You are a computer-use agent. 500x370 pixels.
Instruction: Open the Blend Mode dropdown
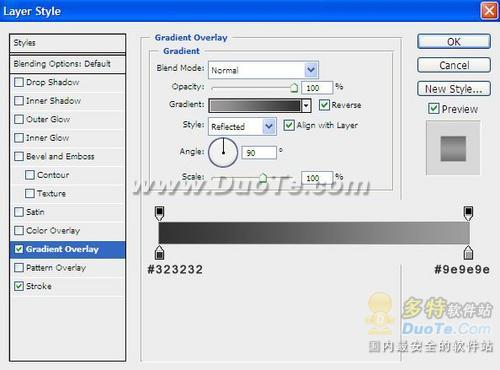[x=263, y=70]
